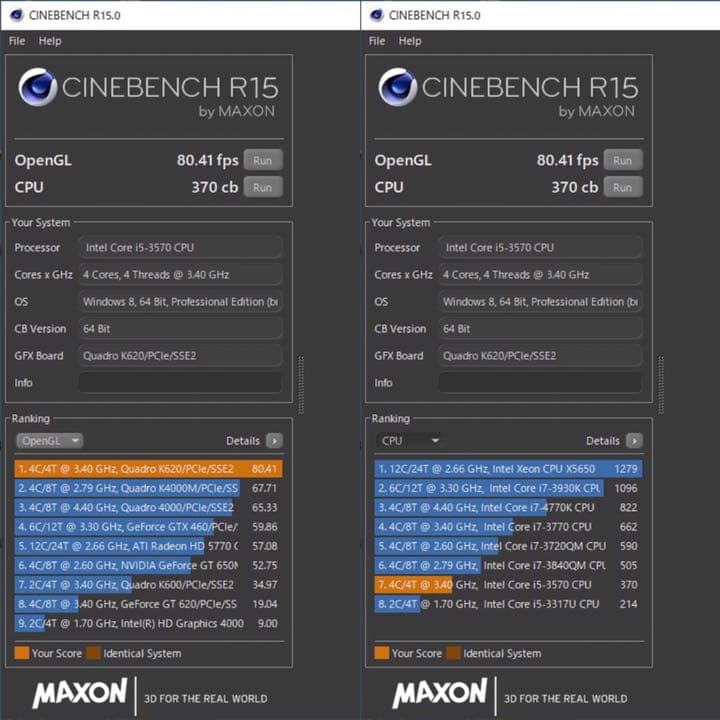This screenshot has height=720, width=720.
Task: Select the Intel HD Graphics 4000 ranking row
Action: tap(148, 623)
